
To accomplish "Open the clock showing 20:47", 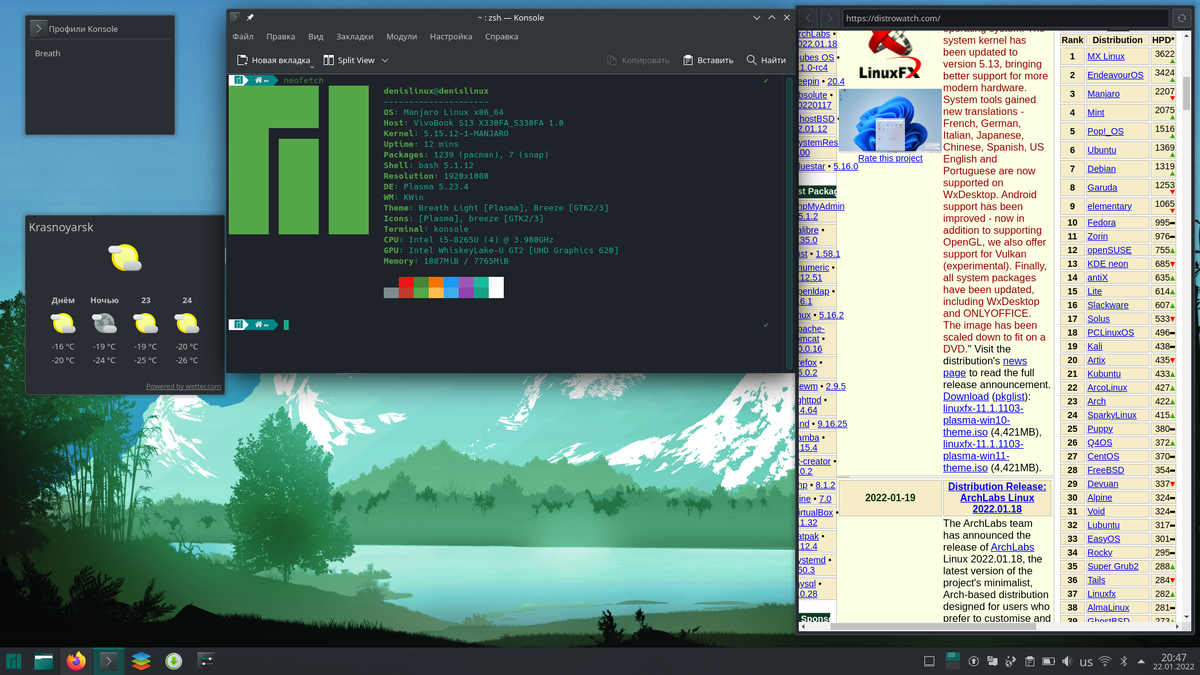I will [x=1173, y=661].
